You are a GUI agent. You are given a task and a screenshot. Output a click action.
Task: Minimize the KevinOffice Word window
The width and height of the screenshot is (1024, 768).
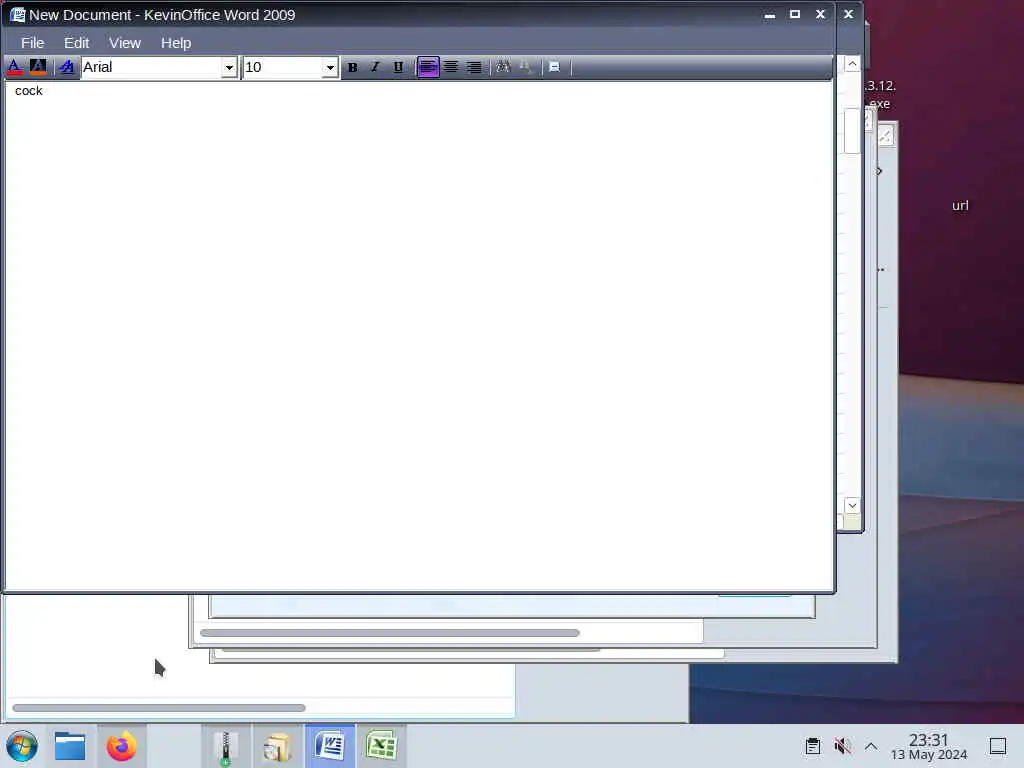(770, 14)
